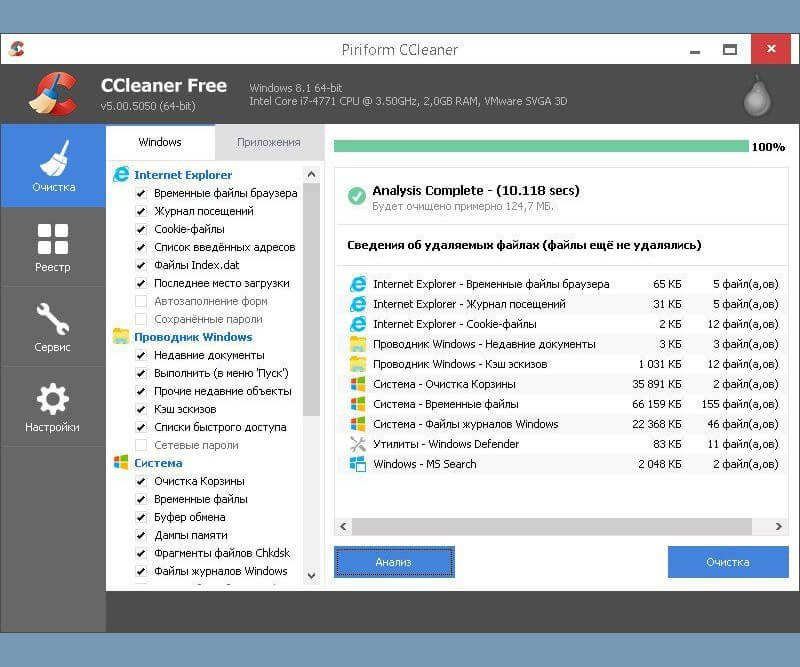Click the CCleaner logo in header

tap(54, 94)
